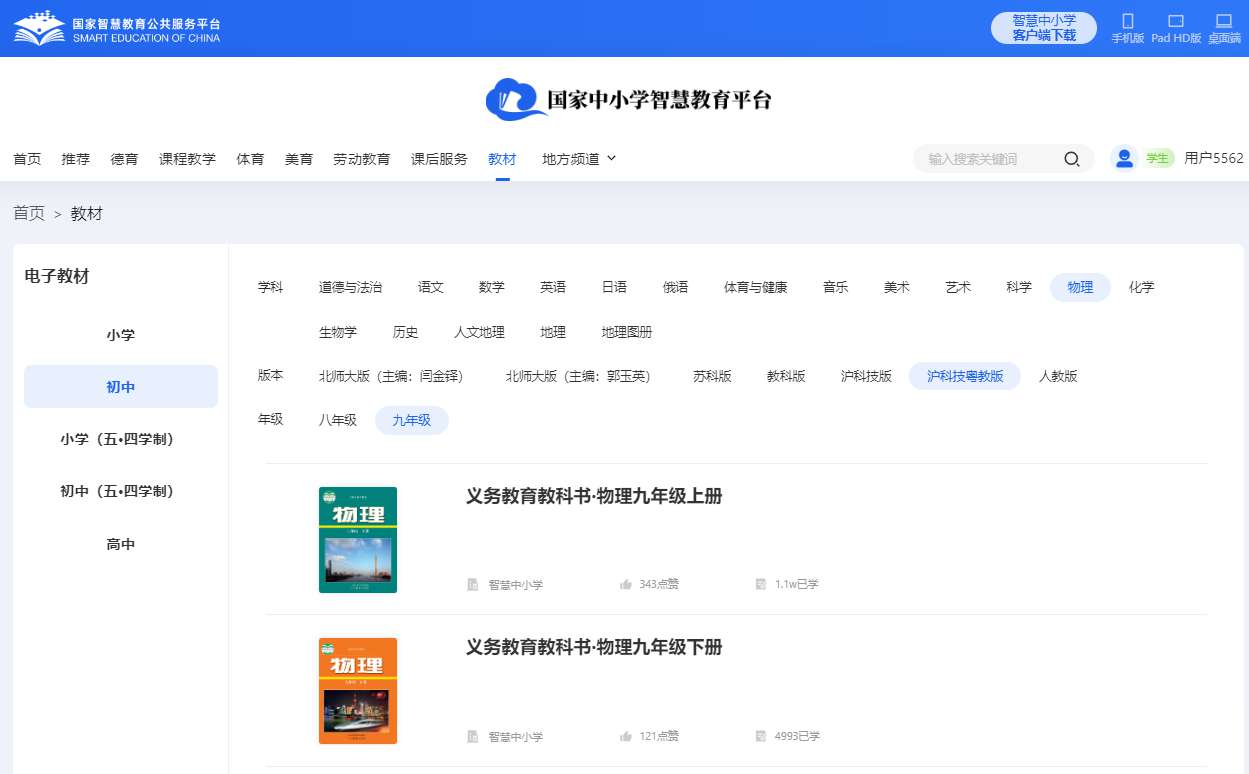Click the 学生 role badge
This screenshot has height=774, width=1249.
tap(1158, 158)
